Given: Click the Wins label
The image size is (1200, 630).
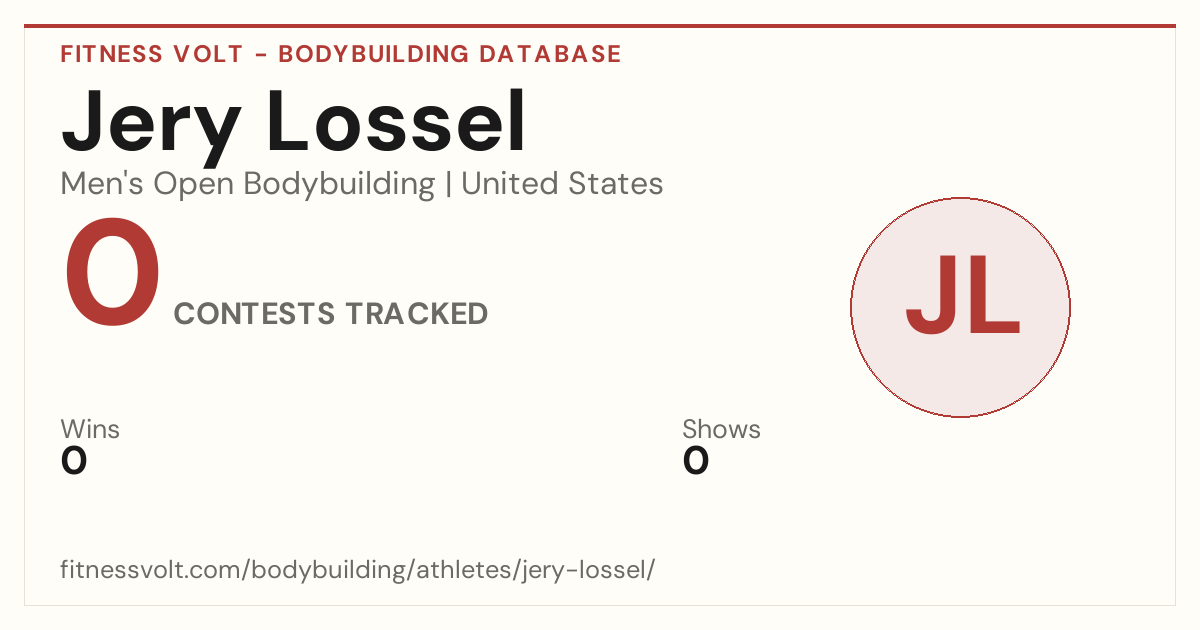Looking at the screenshot, I should click(x=90, y=429).
